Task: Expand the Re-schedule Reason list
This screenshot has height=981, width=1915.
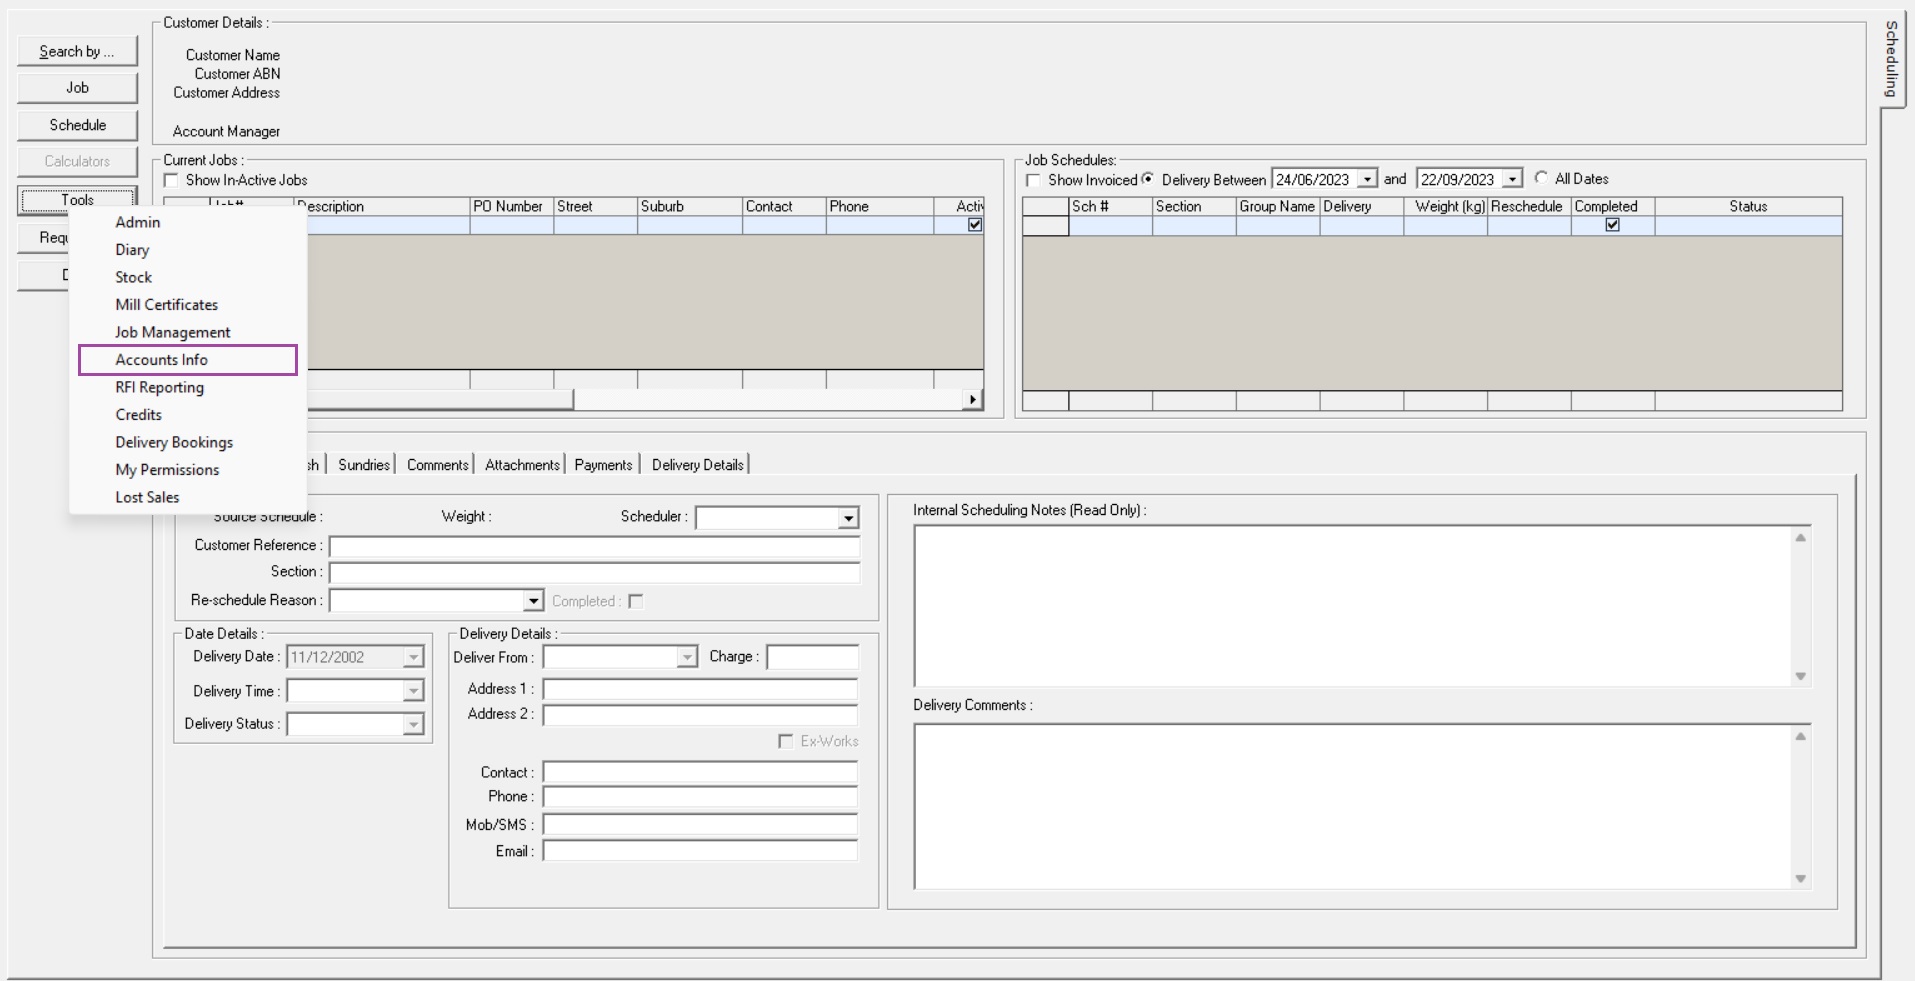Action: click(533, 601)
